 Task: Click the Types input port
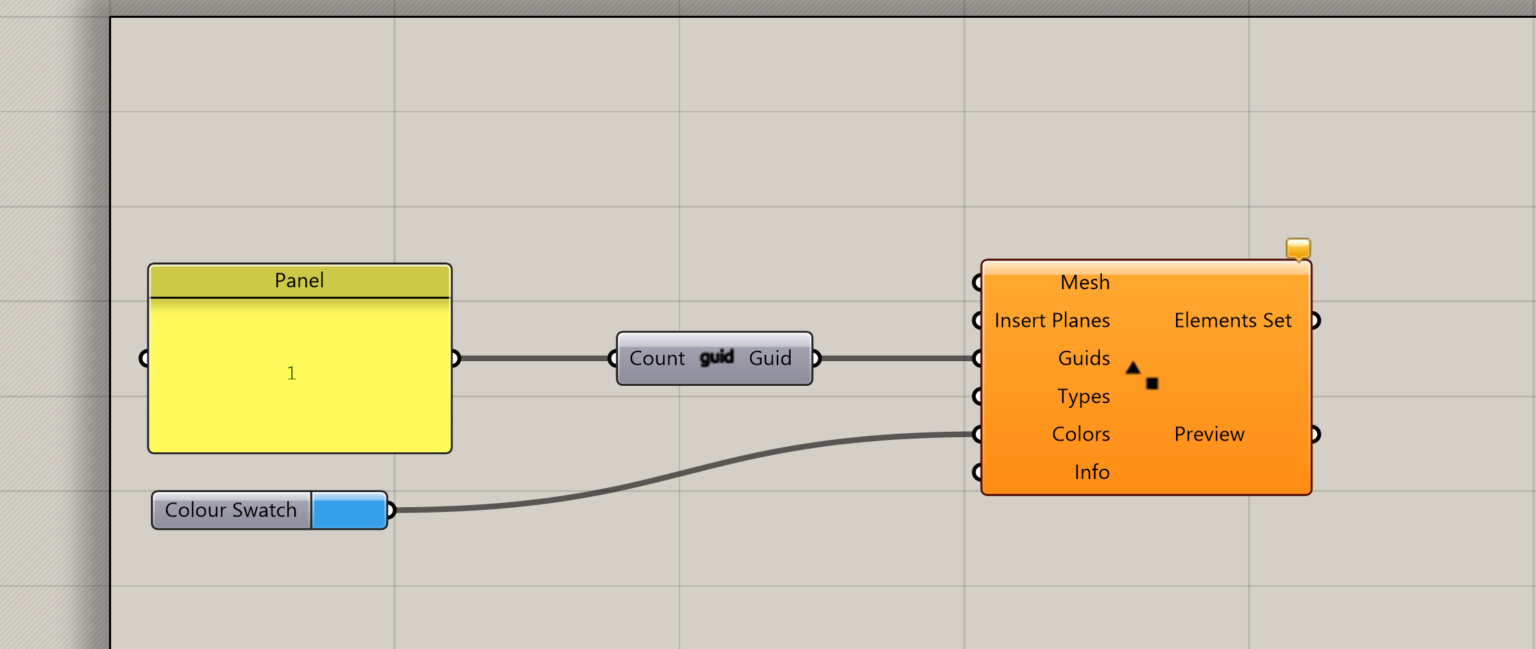tap(977, 396)
